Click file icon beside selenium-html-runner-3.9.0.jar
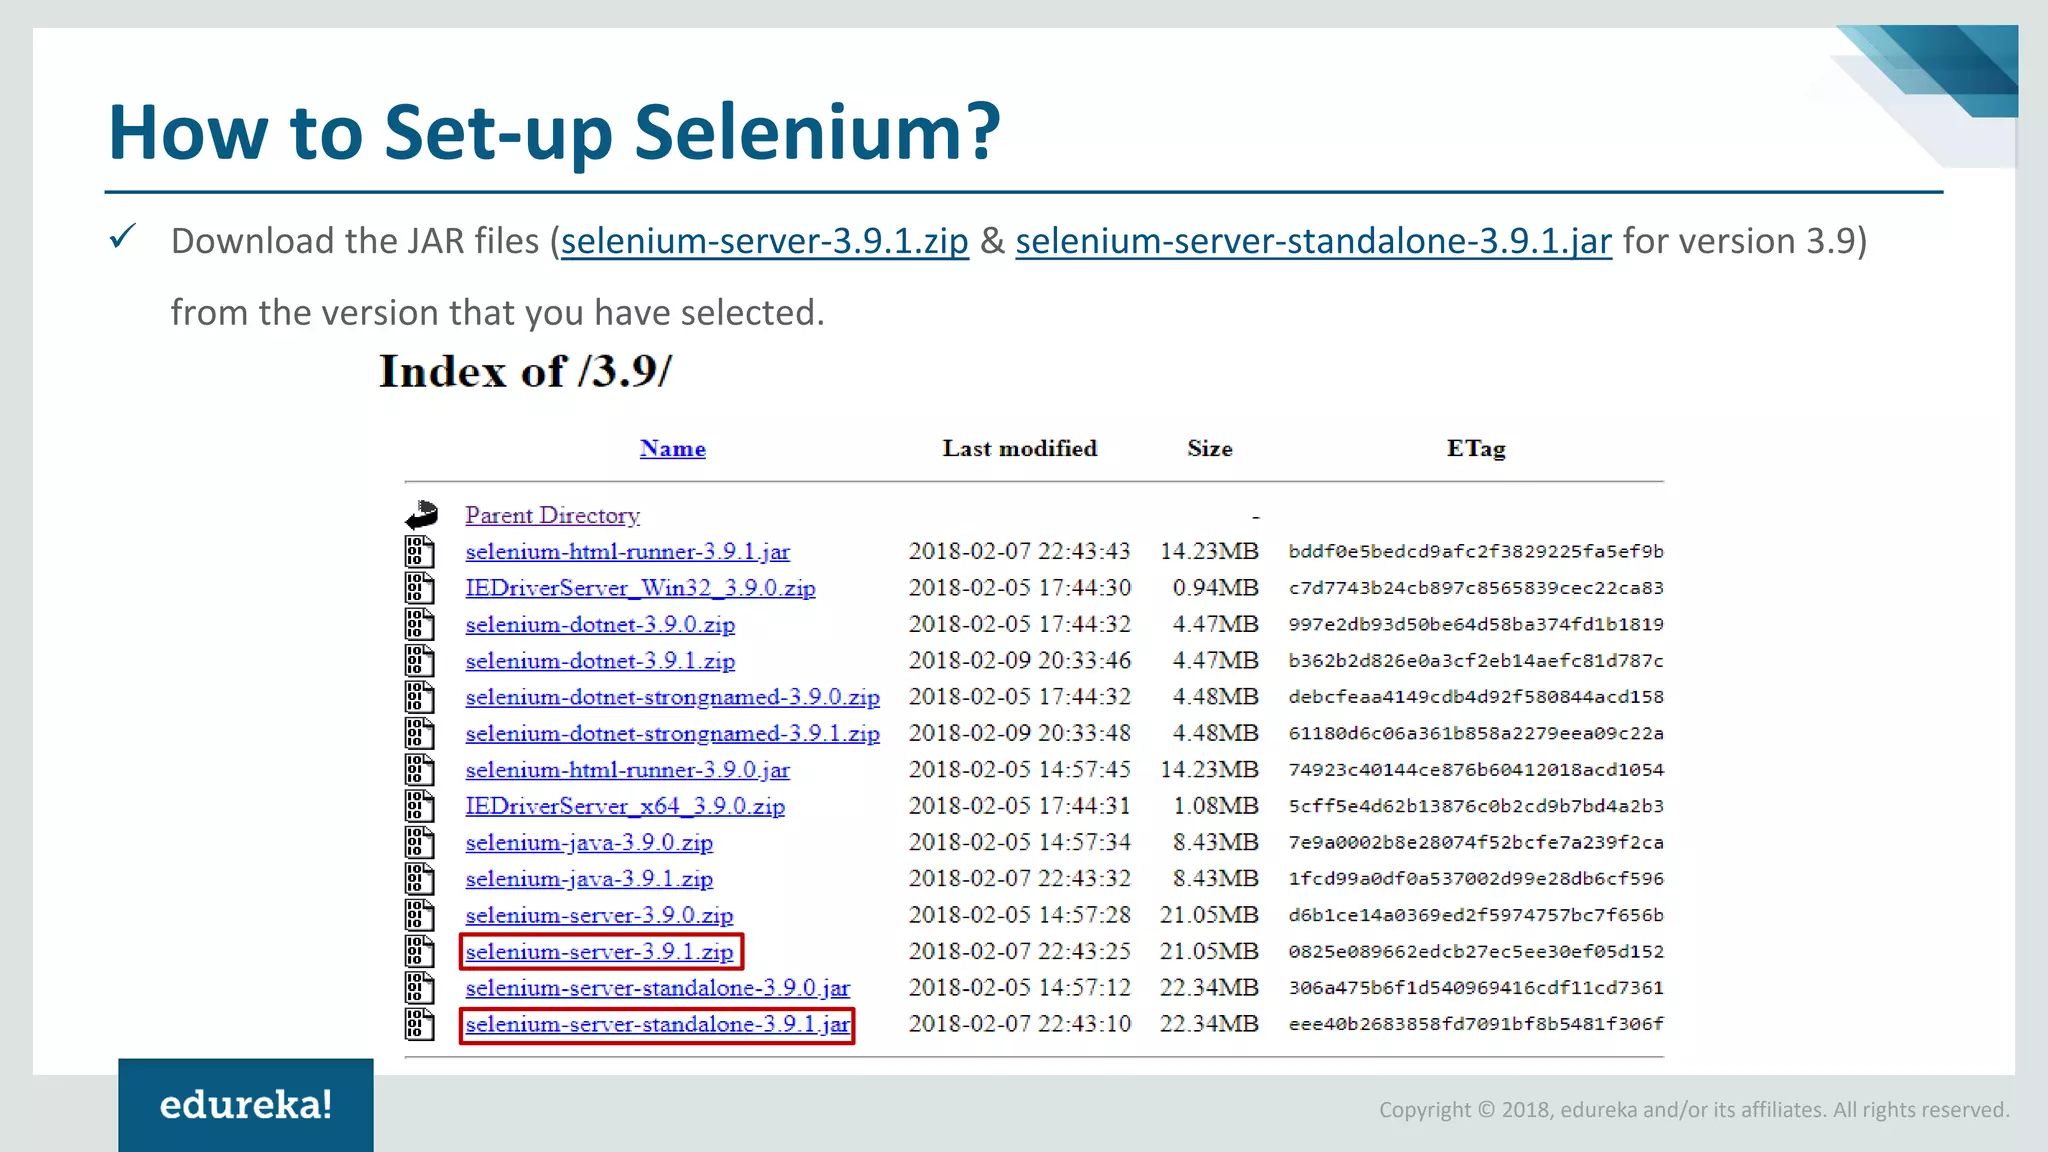 click(x=420, y=770)
